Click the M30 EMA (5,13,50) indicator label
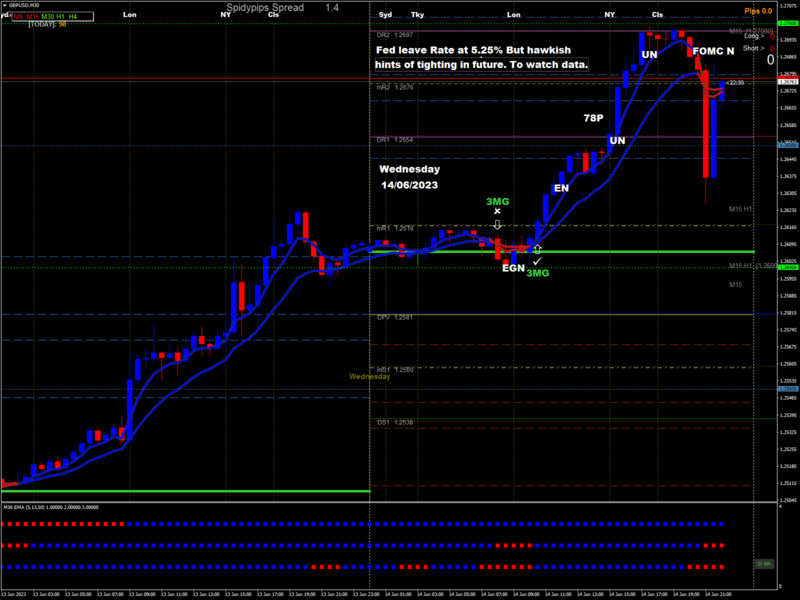Viewport: 800px width, 600px height. tap(51, 507)
